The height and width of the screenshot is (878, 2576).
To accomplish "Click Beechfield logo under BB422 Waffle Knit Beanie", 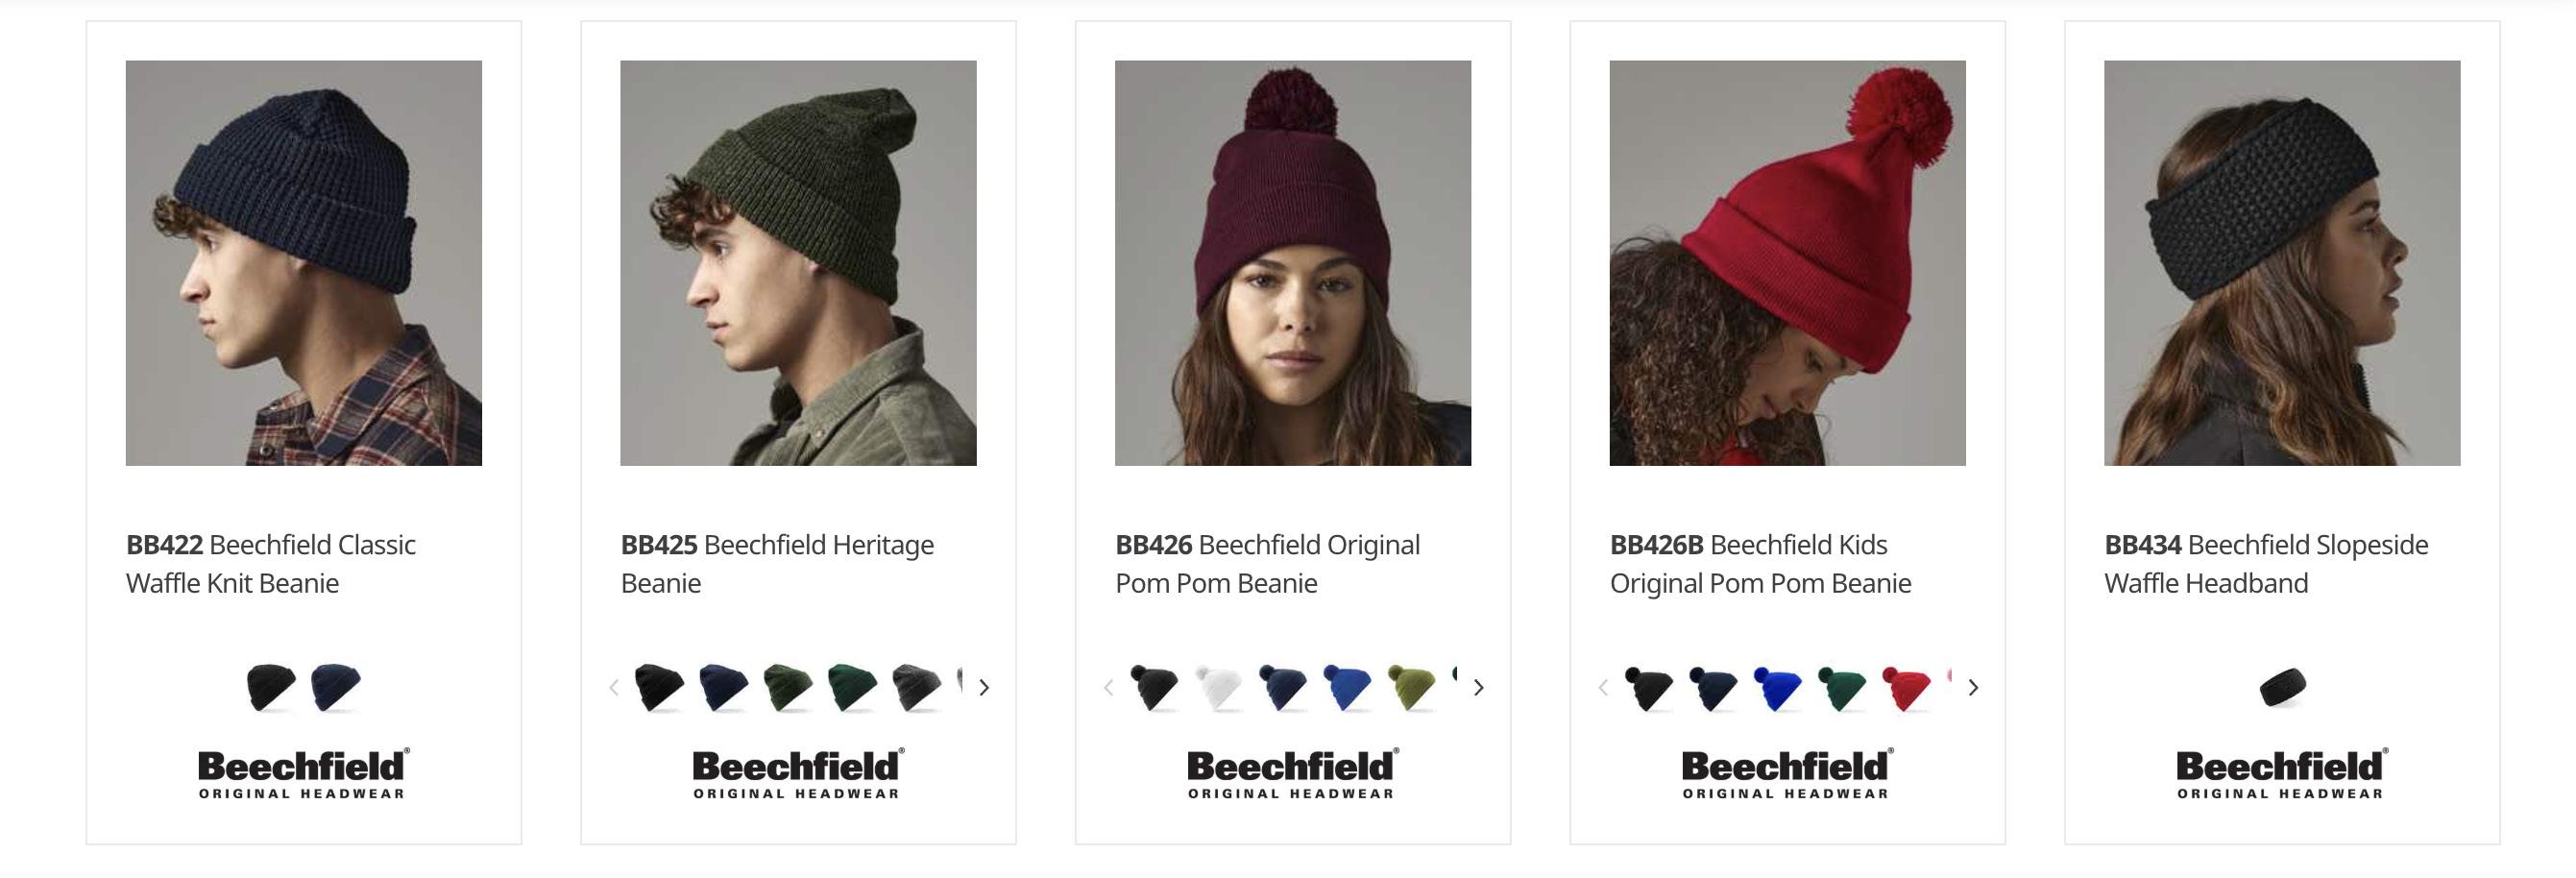I will pos(303,773).
